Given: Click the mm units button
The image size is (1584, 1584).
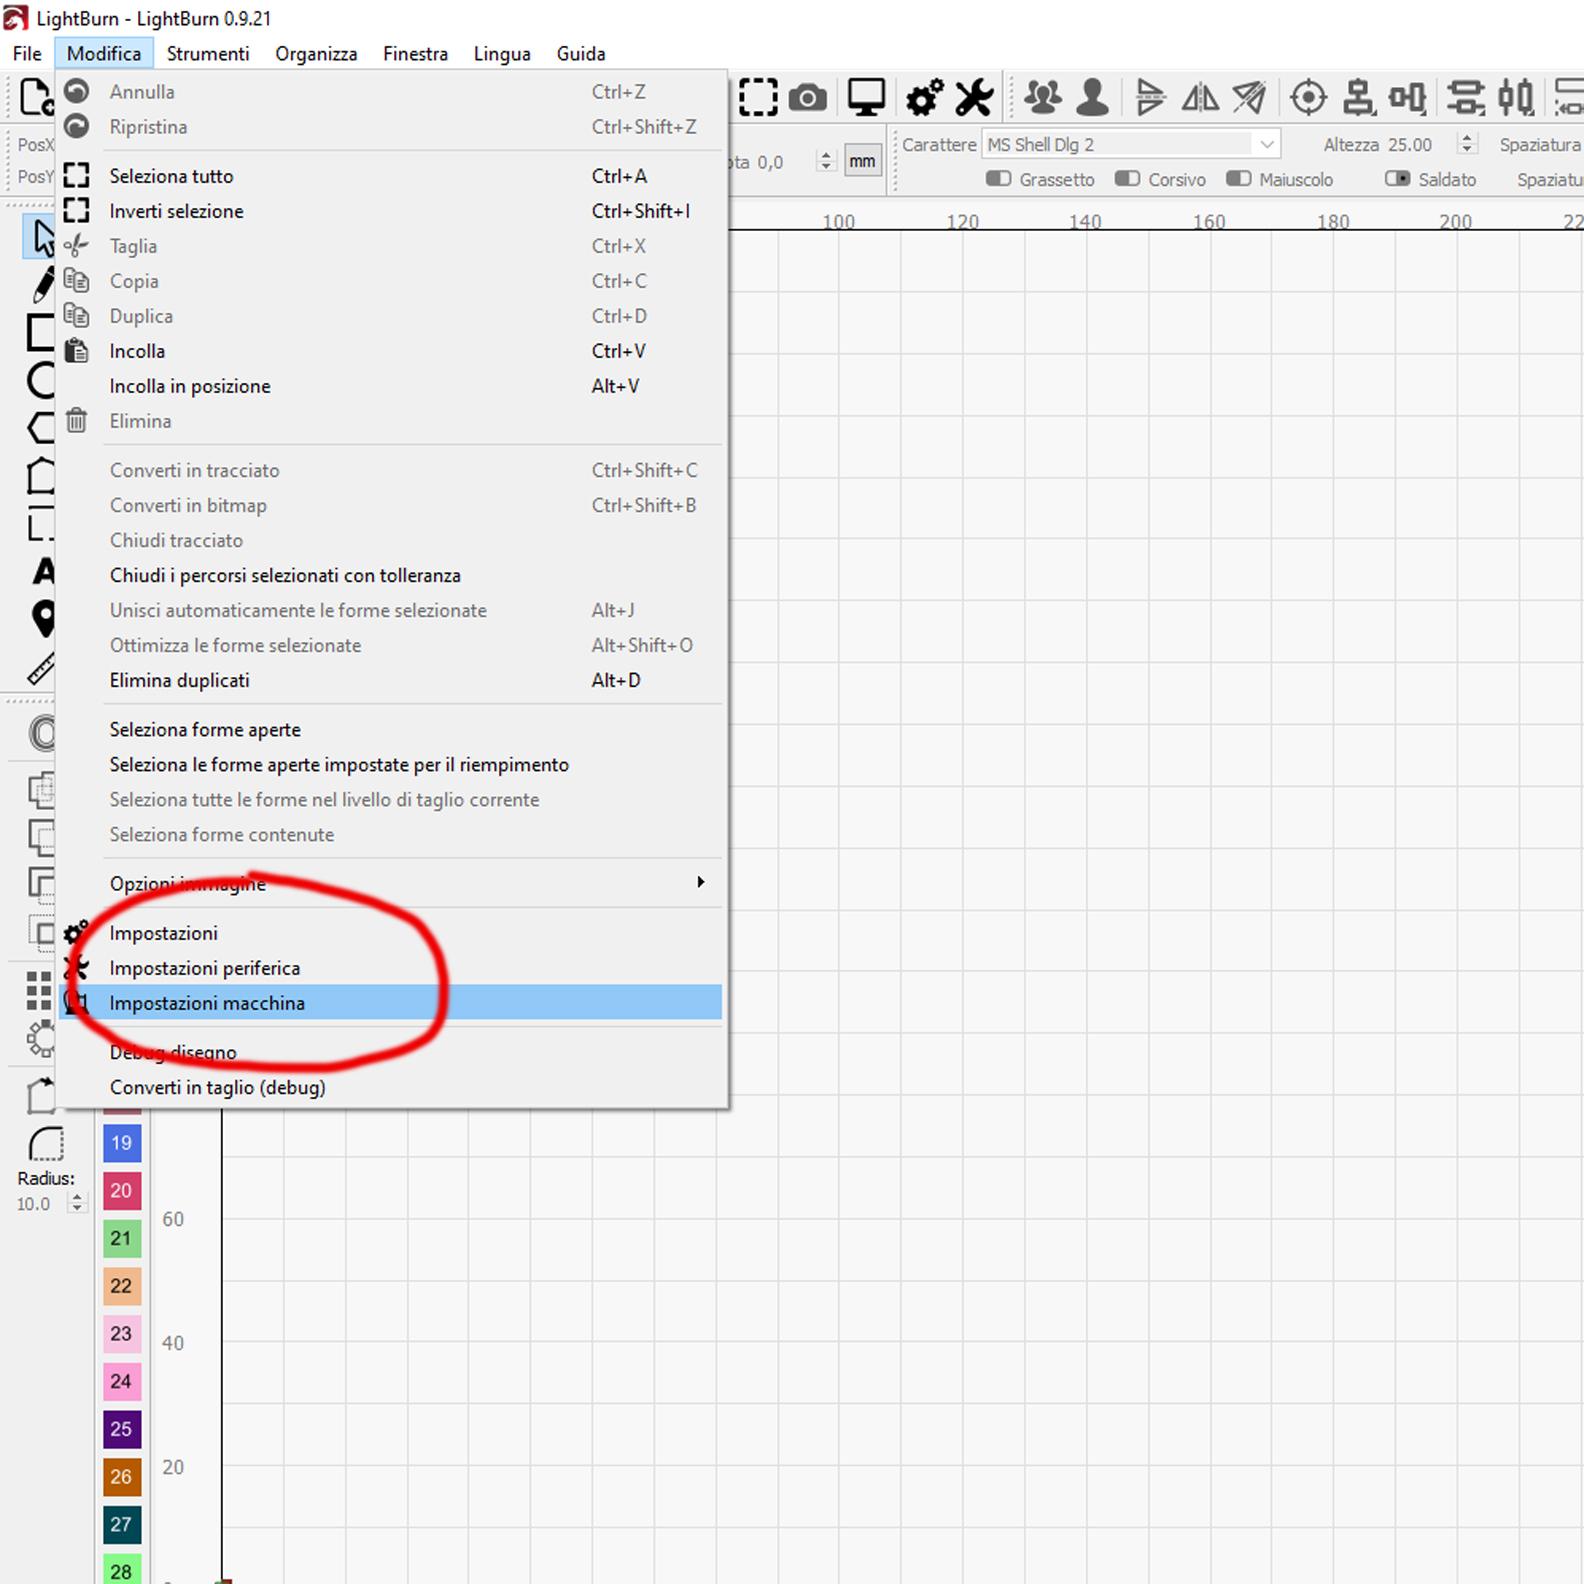Looking at the screenshot, I should 862,161.
